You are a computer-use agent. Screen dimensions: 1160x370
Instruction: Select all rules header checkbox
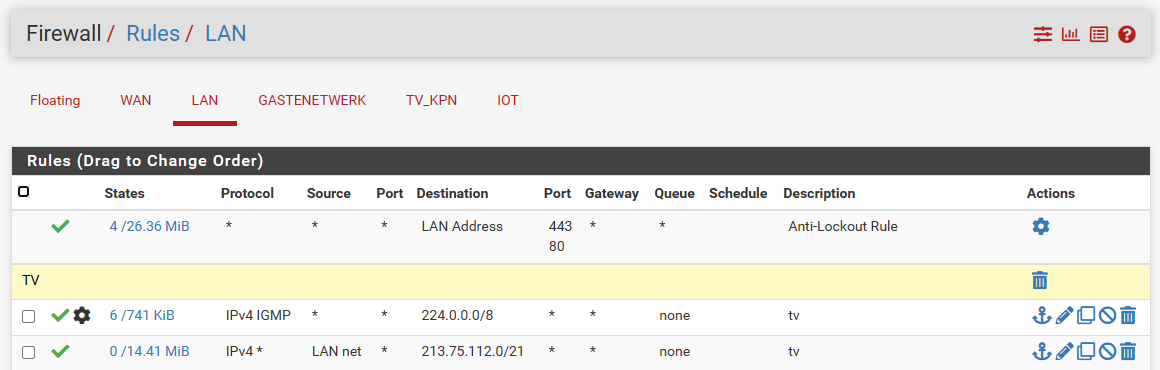click(24, 192)
